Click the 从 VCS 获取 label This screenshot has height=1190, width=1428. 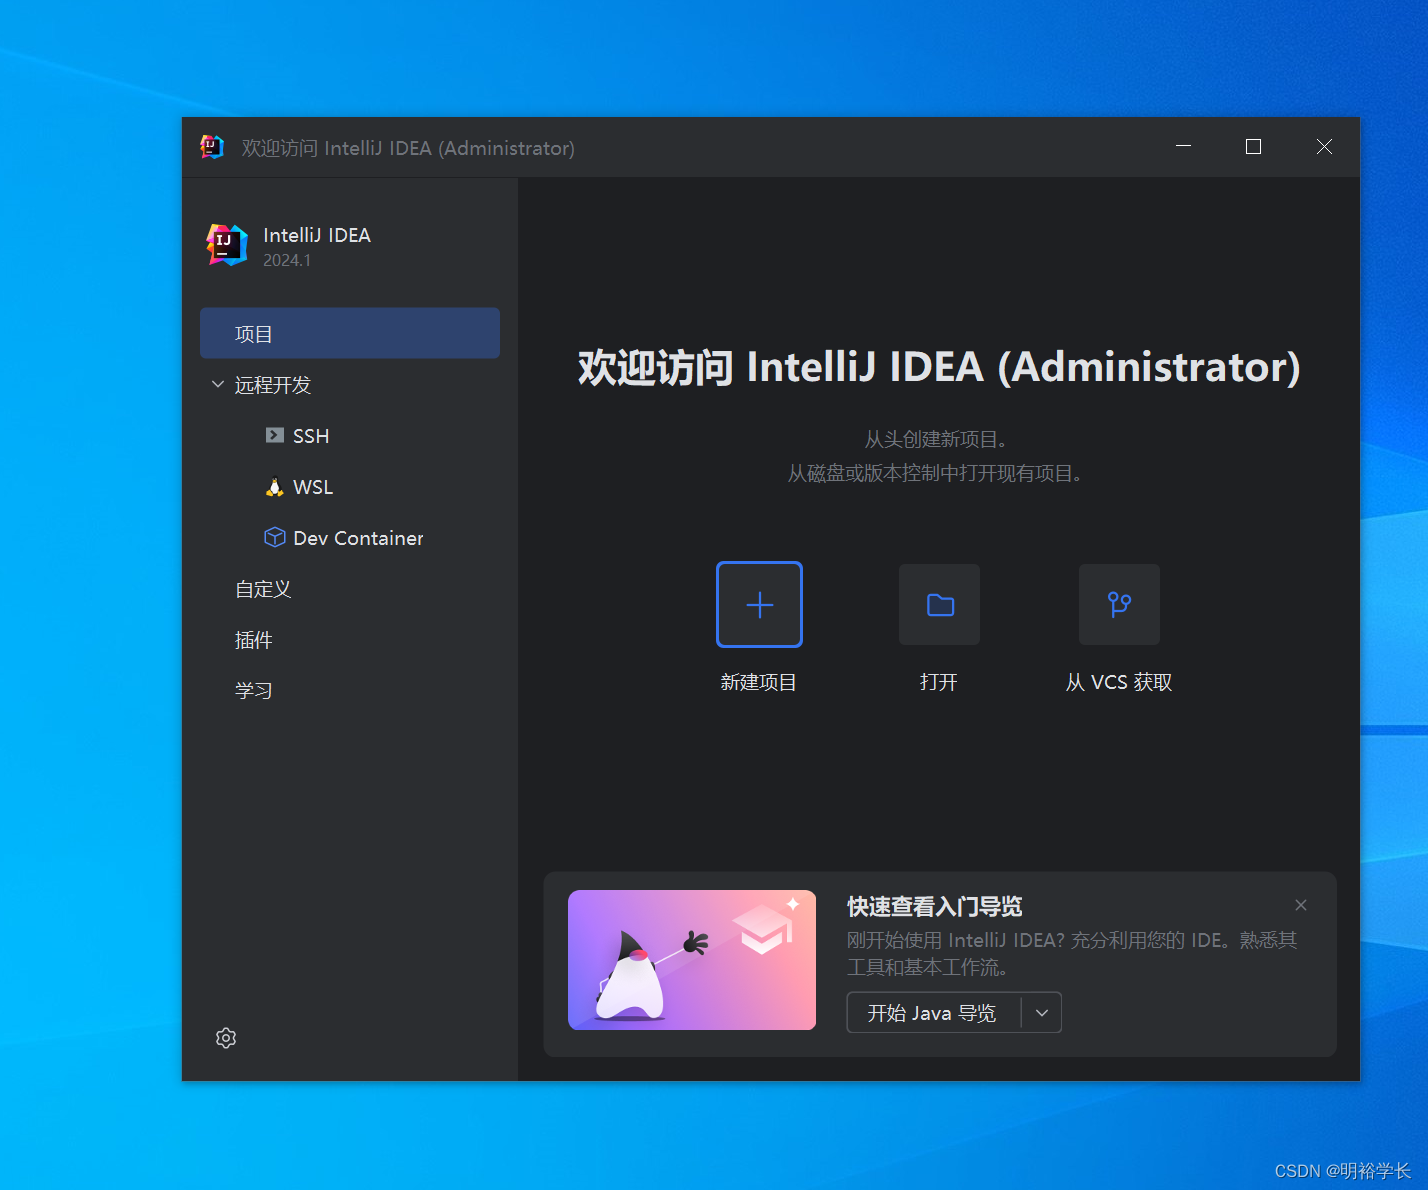pos(1119,682)
